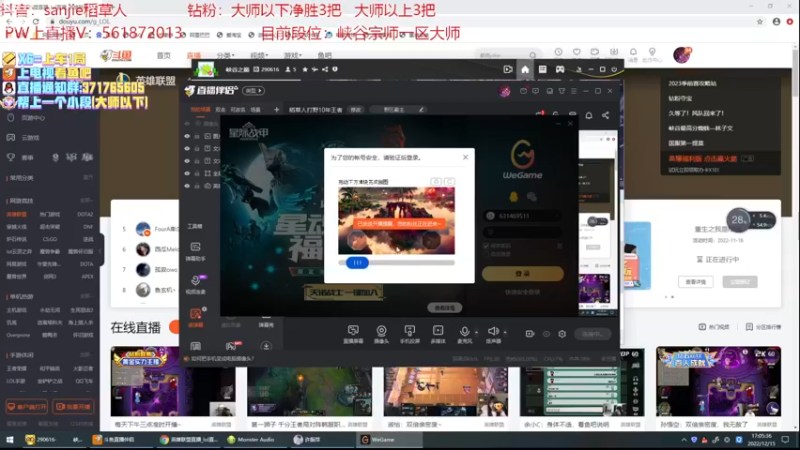Click the QQ penguin login icon in WeGame
This screenshot has width=800, height=450.
point(514,196)
